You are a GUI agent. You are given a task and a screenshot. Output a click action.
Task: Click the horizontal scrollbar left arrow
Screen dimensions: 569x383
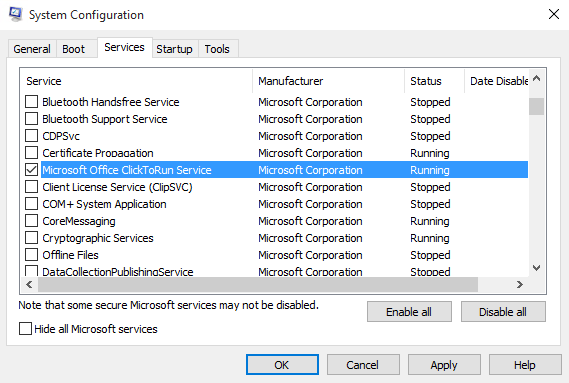(x=29, y=284)
